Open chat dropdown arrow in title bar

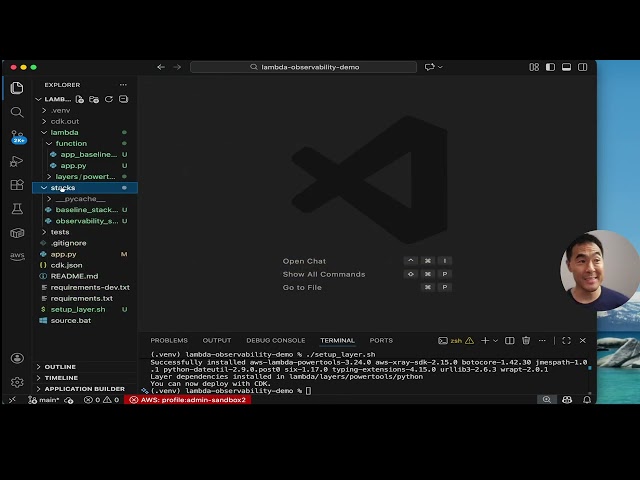[x=440, y=67]
